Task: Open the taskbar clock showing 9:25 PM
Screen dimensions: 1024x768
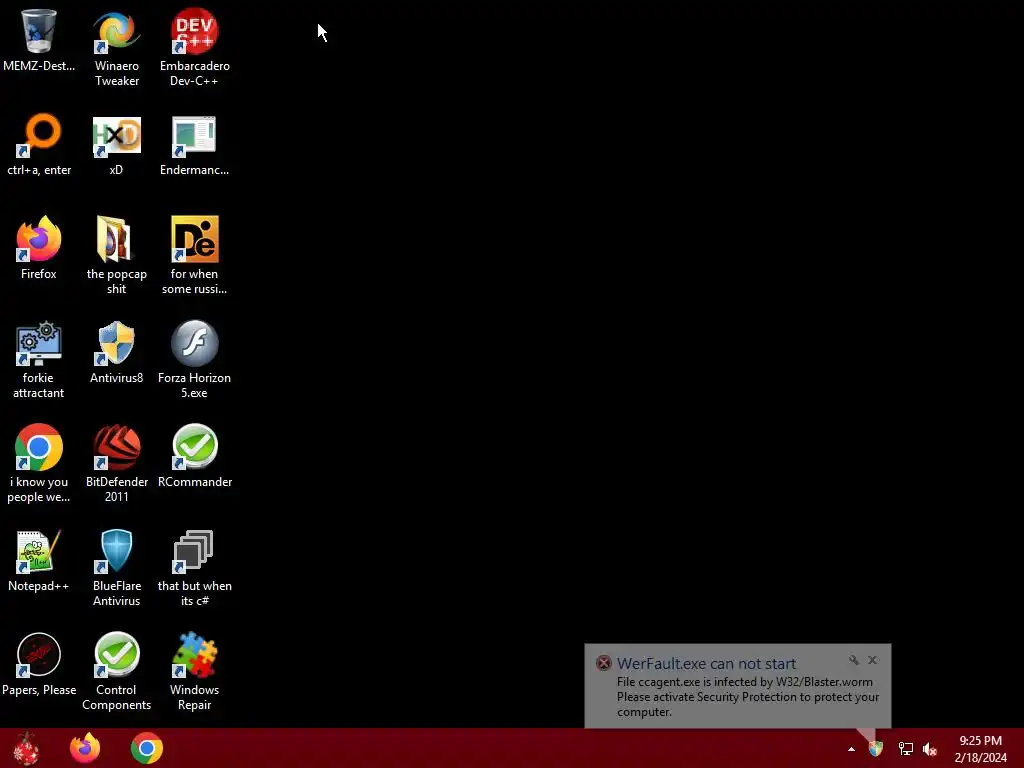Action: pyautogui.click(x=980, y=749)
